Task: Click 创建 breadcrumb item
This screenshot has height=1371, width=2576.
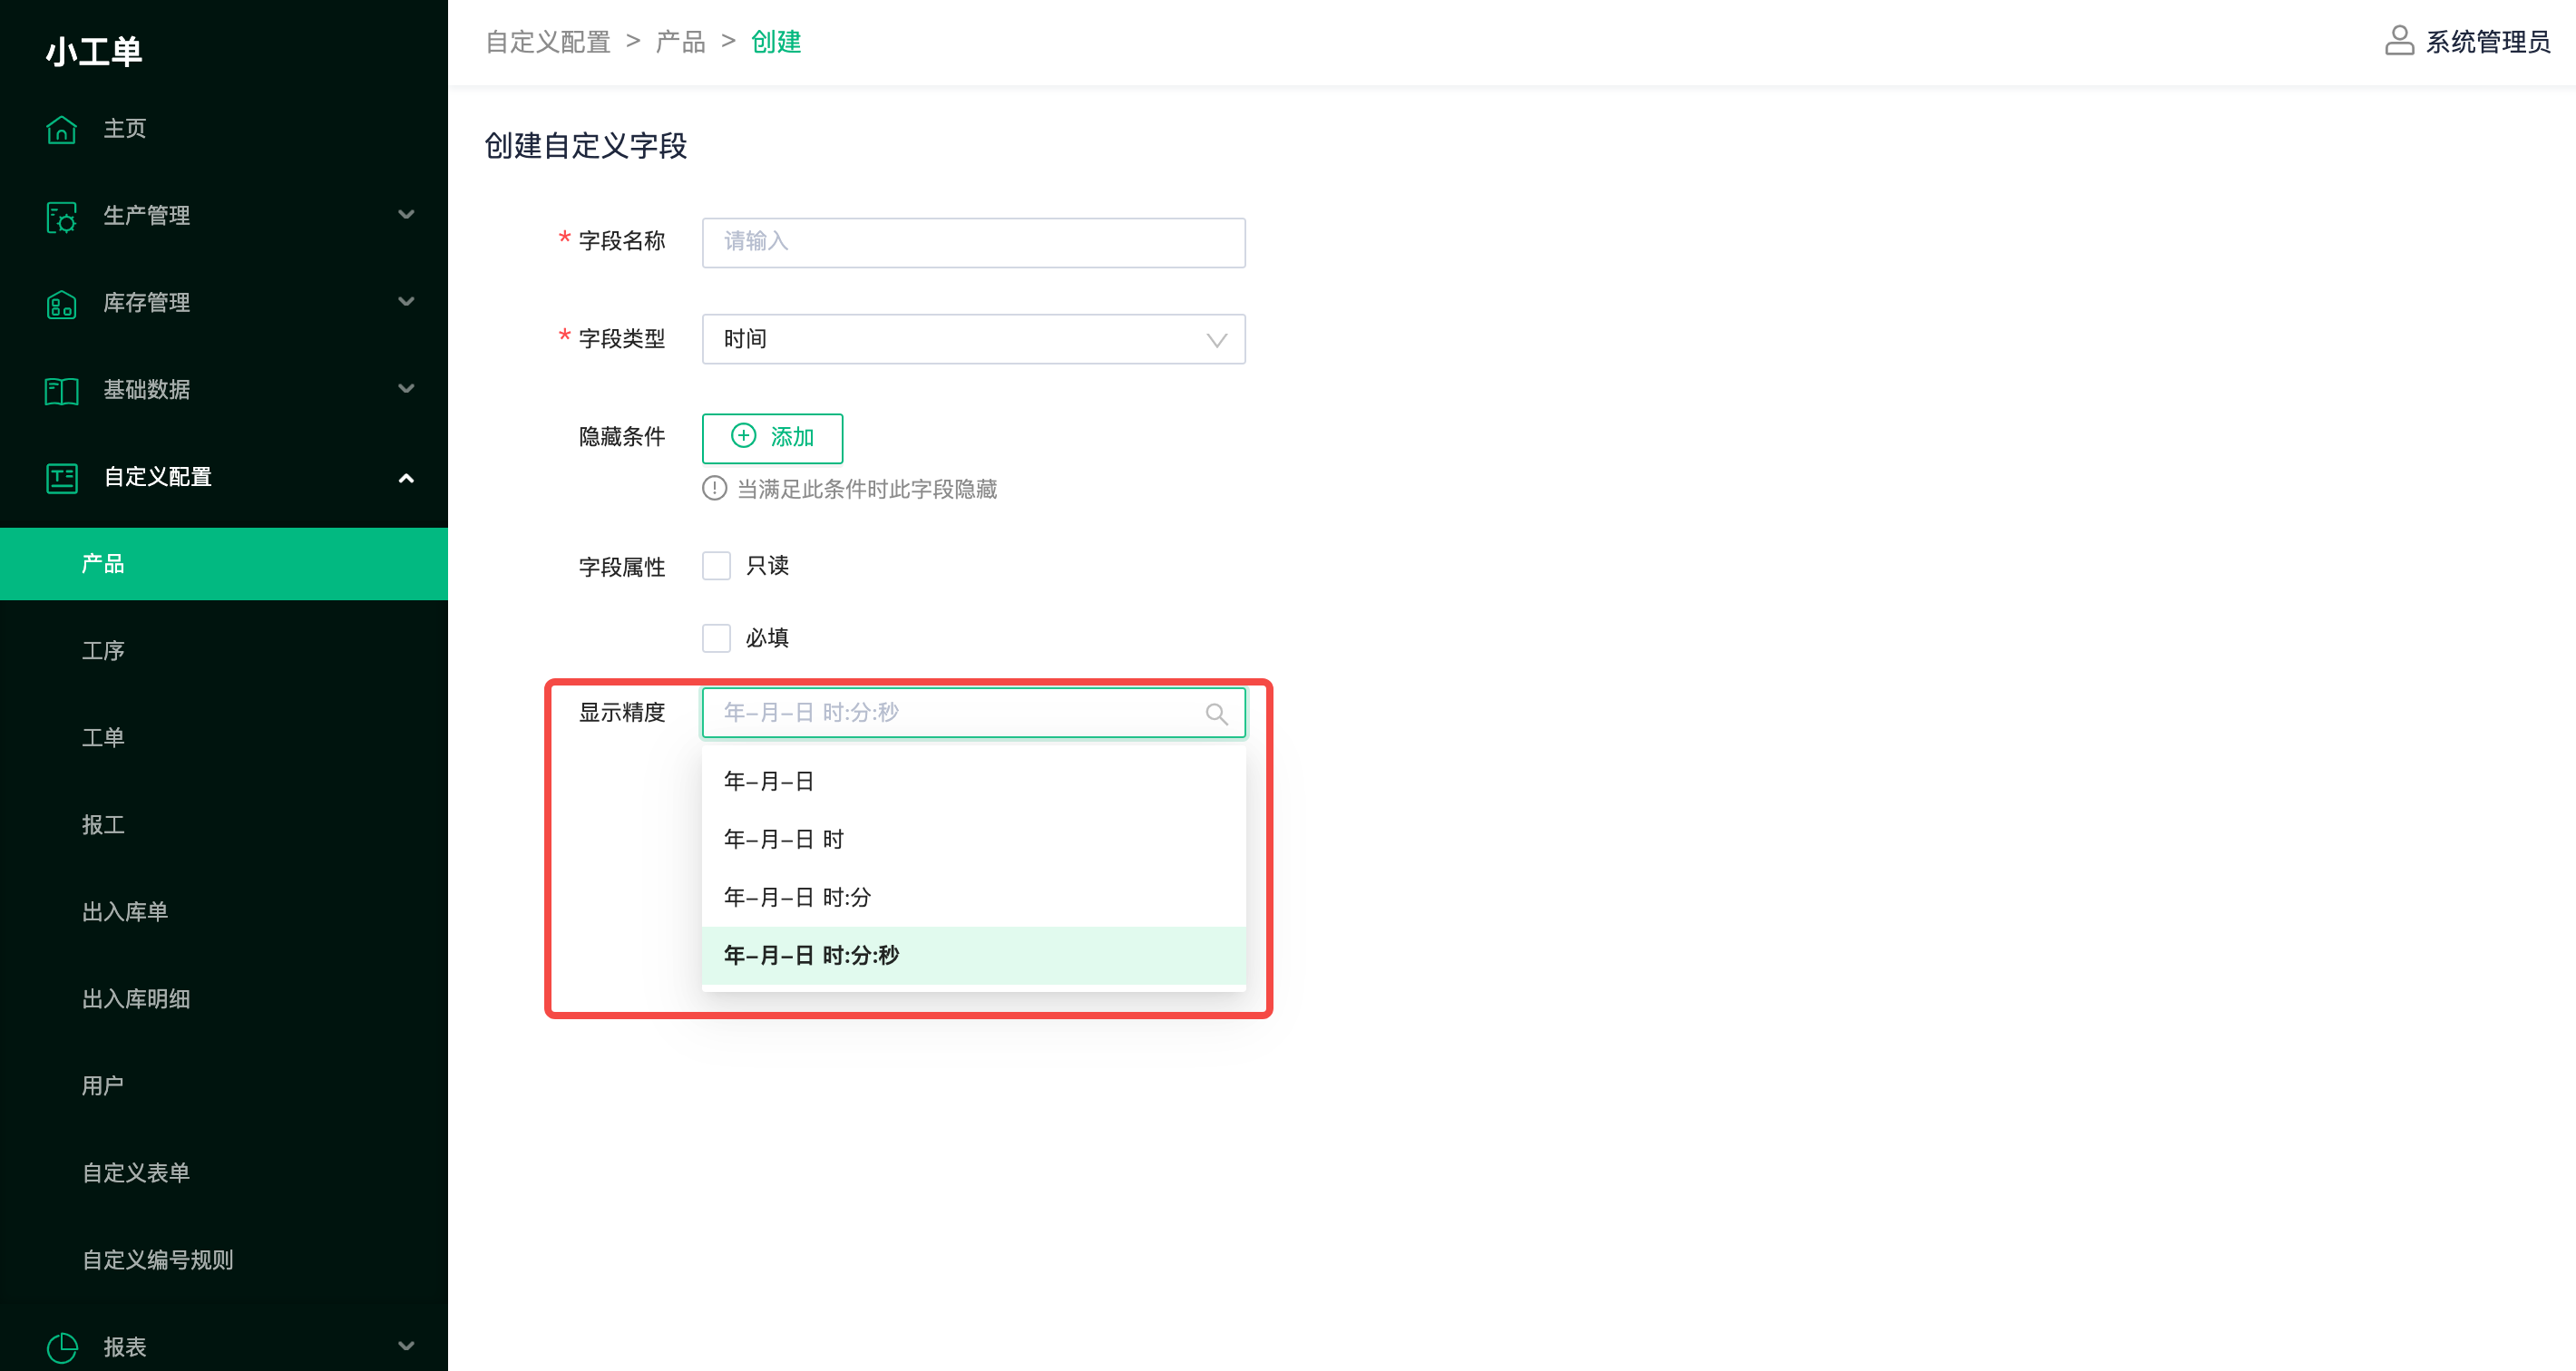Action: 776,42
